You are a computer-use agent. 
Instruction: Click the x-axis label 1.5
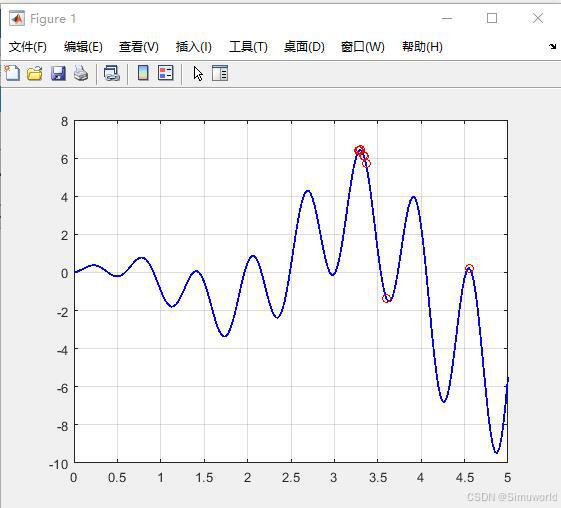click(204, 478)
